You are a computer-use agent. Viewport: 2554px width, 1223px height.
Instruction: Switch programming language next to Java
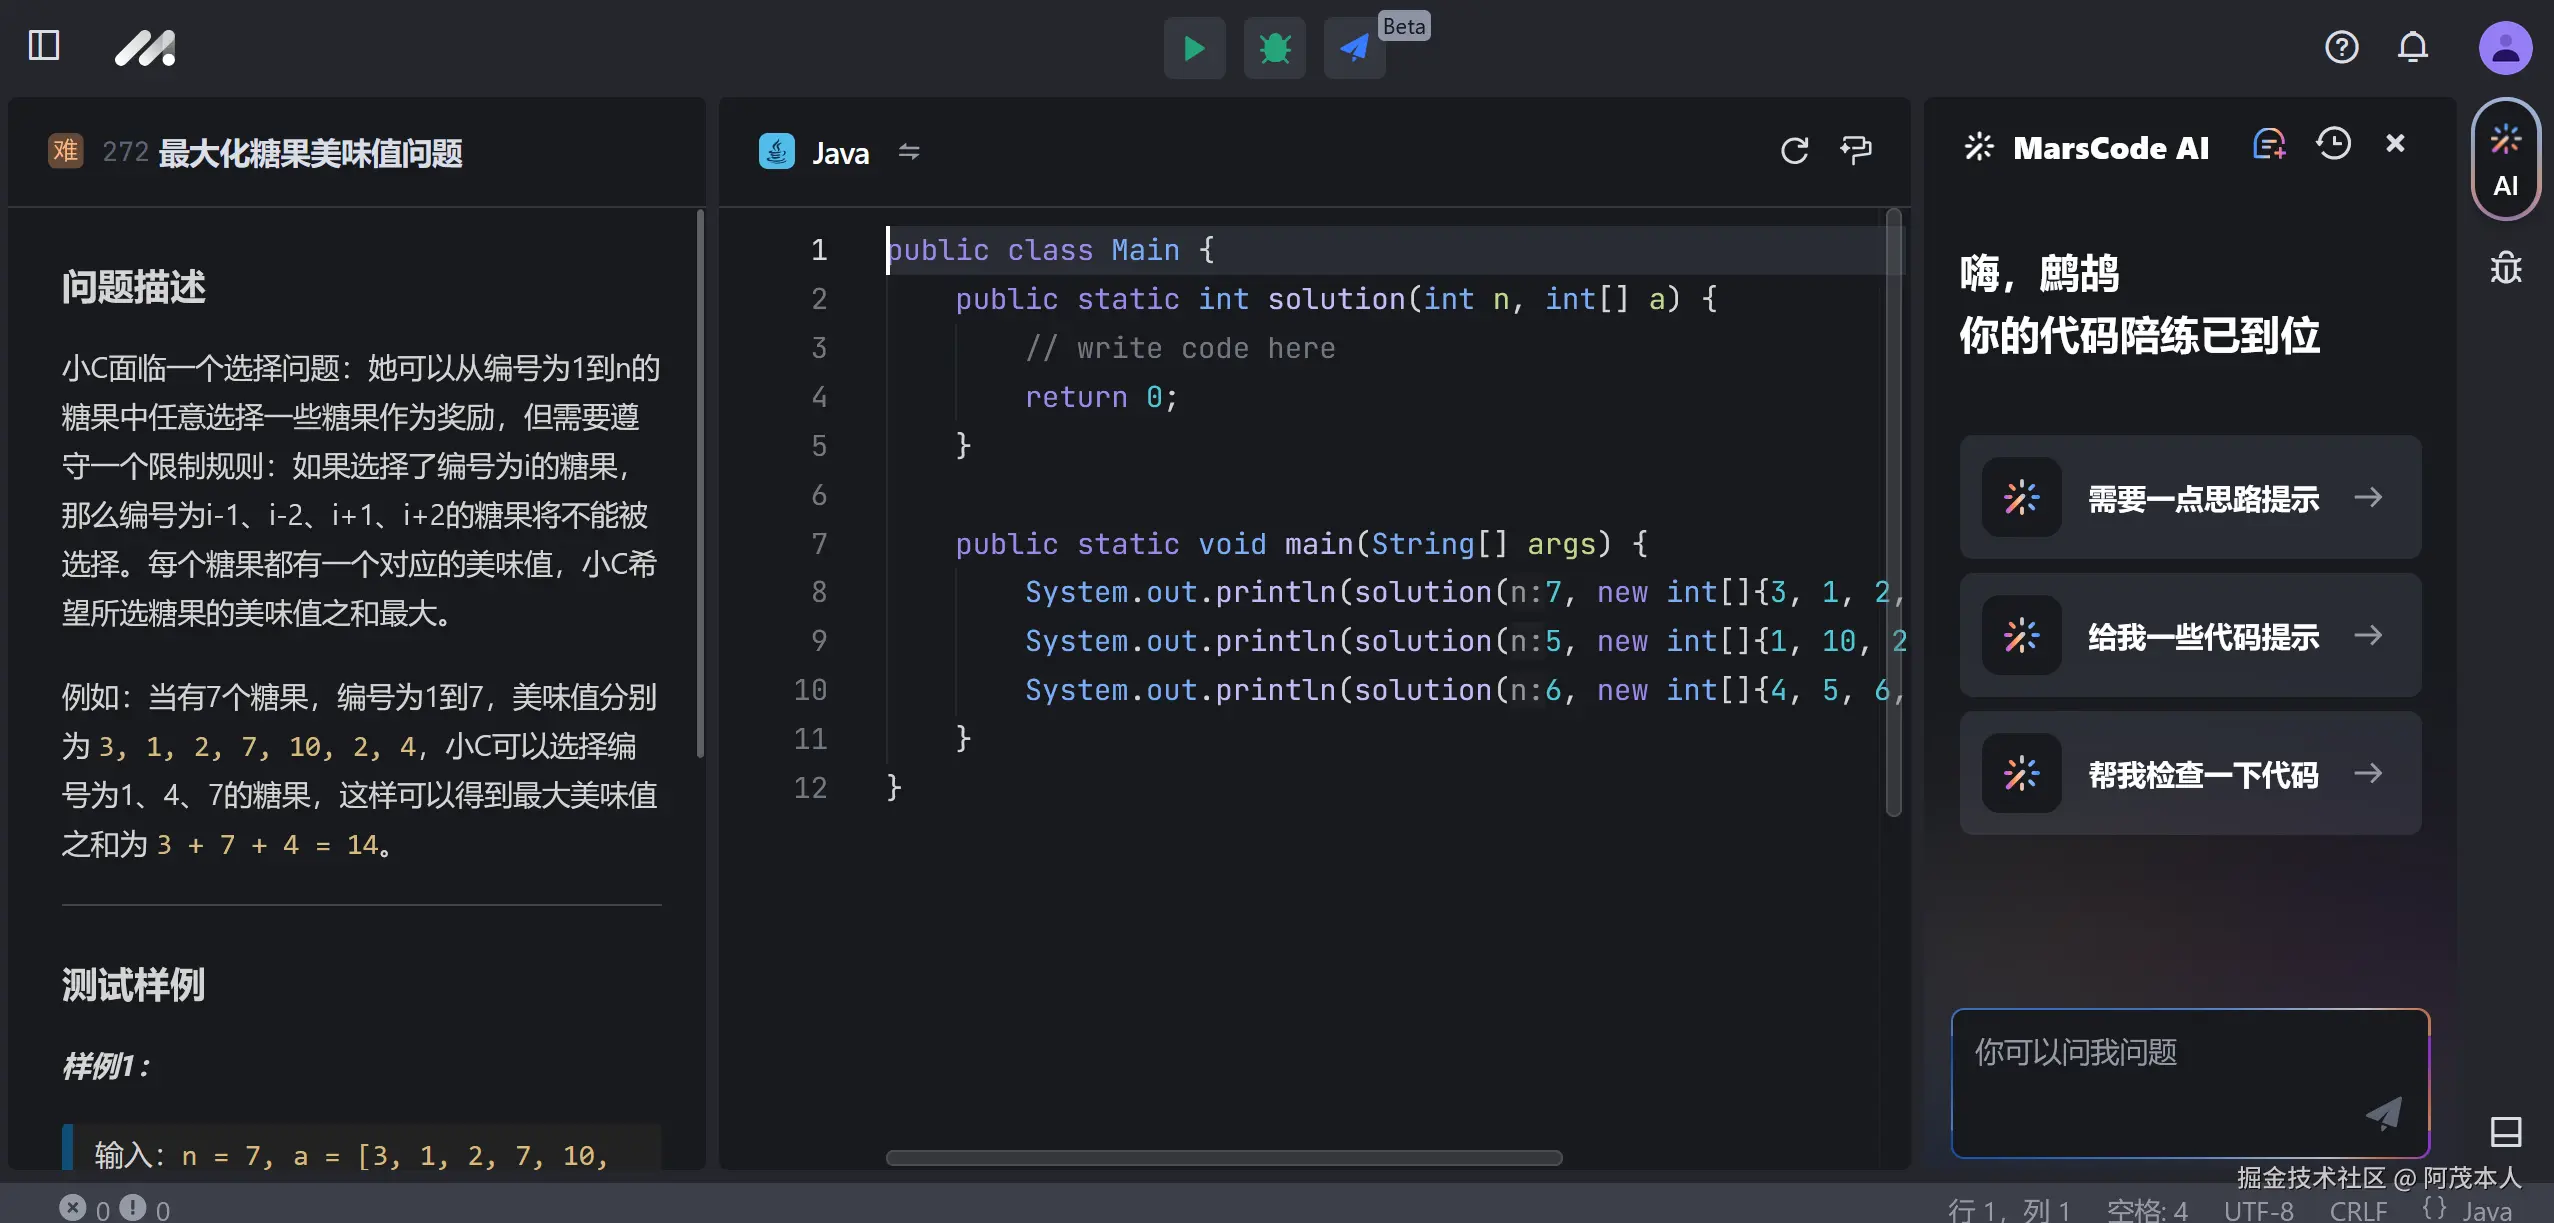click(908, 152)
